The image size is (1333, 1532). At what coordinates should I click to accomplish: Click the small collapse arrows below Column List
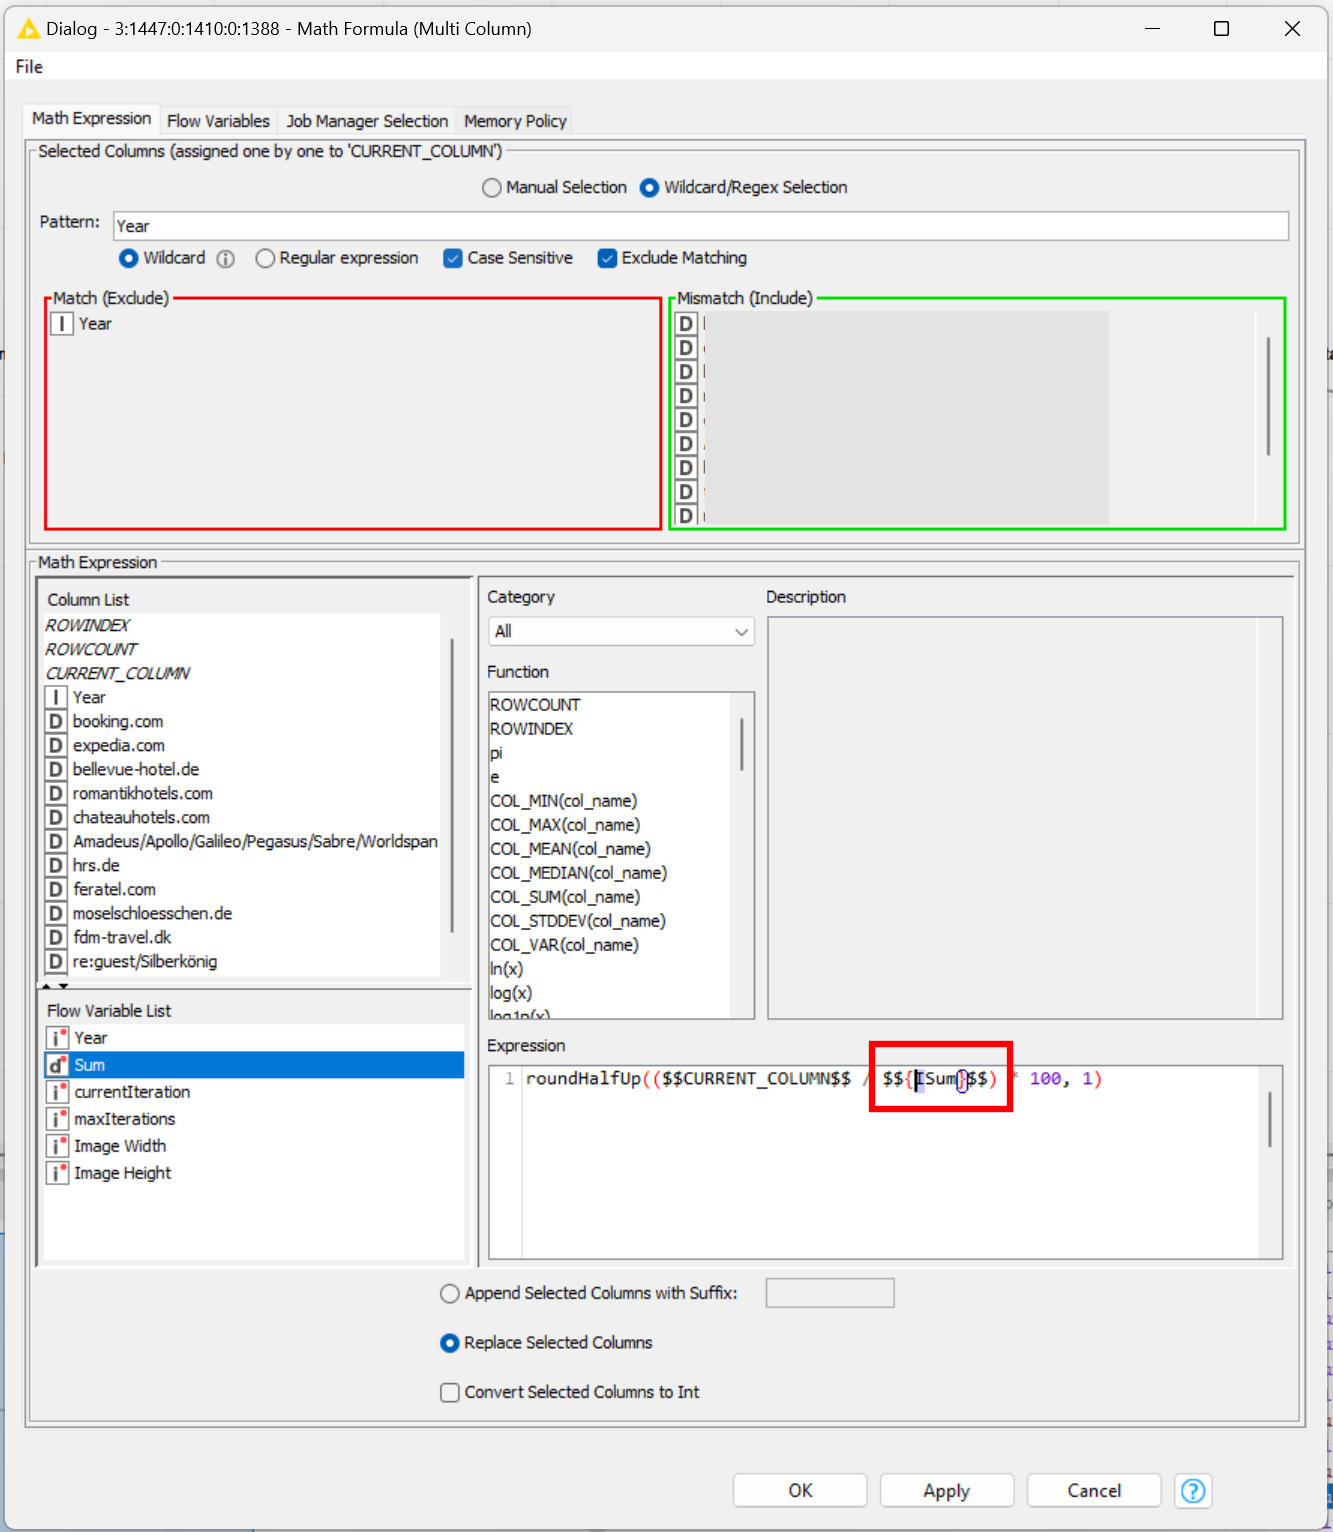click(55, 986)
